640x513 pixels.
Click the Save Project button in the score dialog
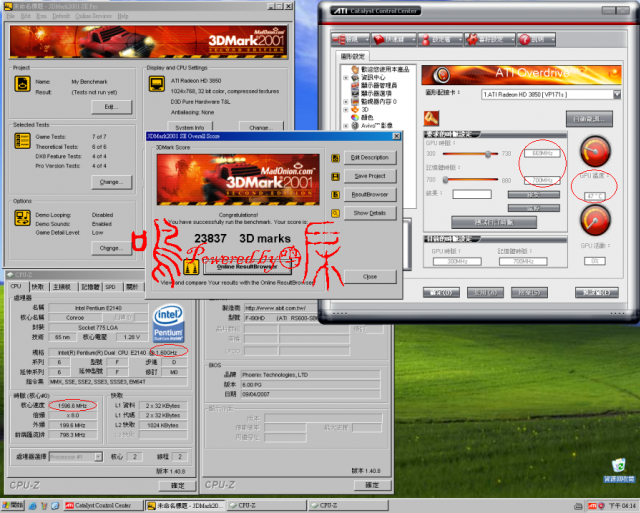click(370, 176)
